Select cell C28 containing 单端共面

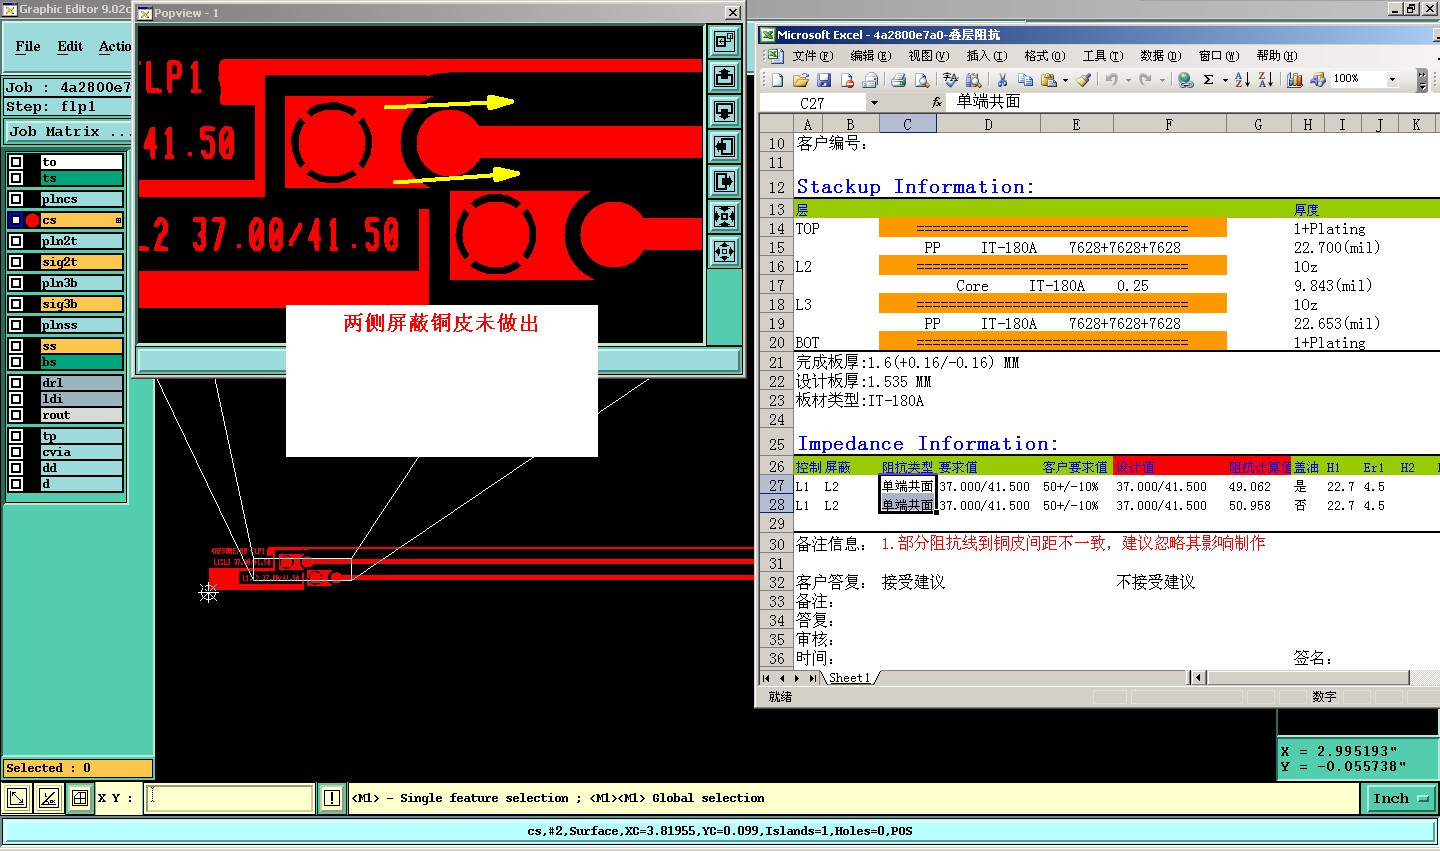(907, 505)
